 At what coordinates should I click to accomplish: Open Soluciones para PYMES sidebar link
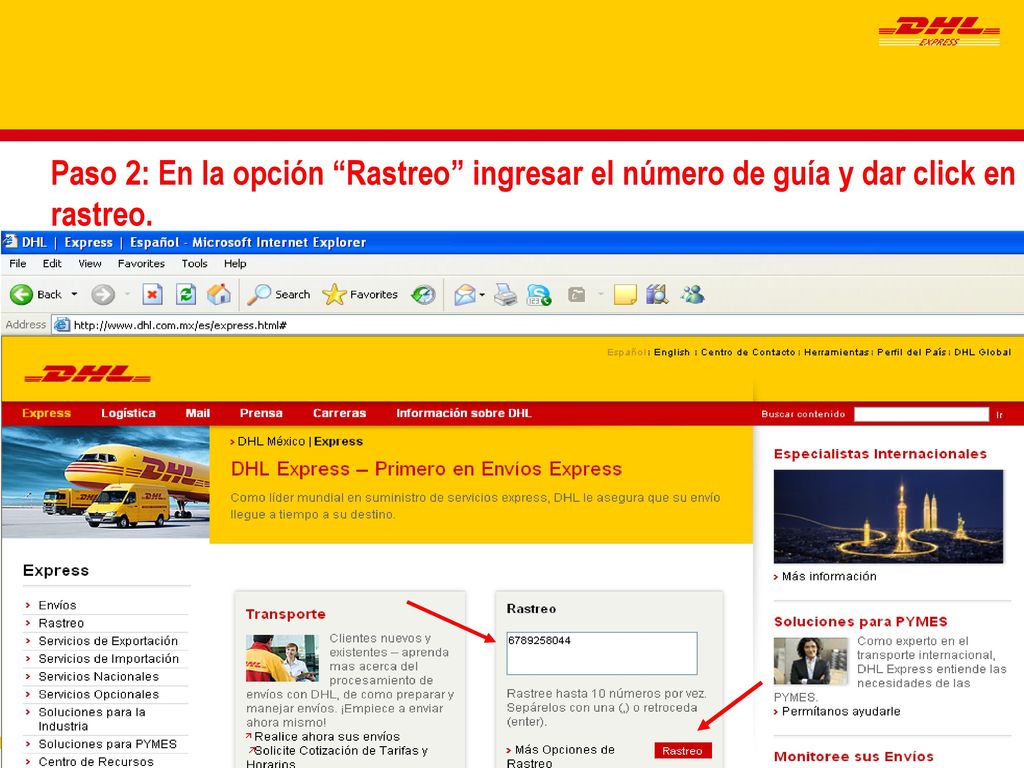pos(108,744)
